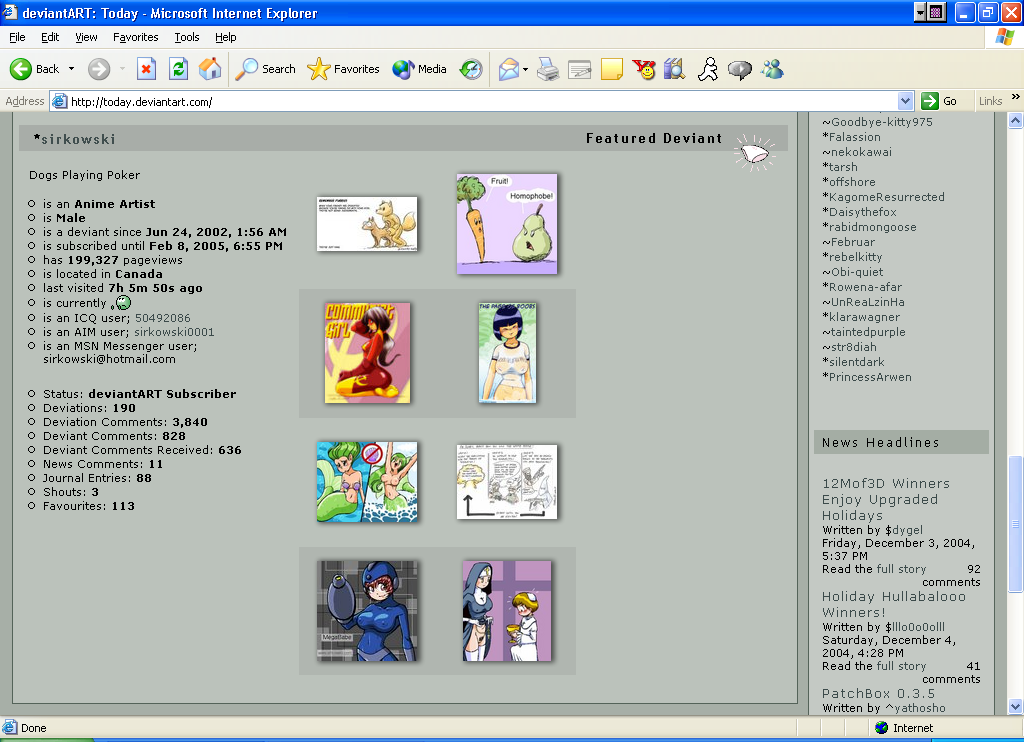This screenshot has height=742, width=1024.
Task: Open the *KagomeResurrected user link
Action: (x=884, y=197)
